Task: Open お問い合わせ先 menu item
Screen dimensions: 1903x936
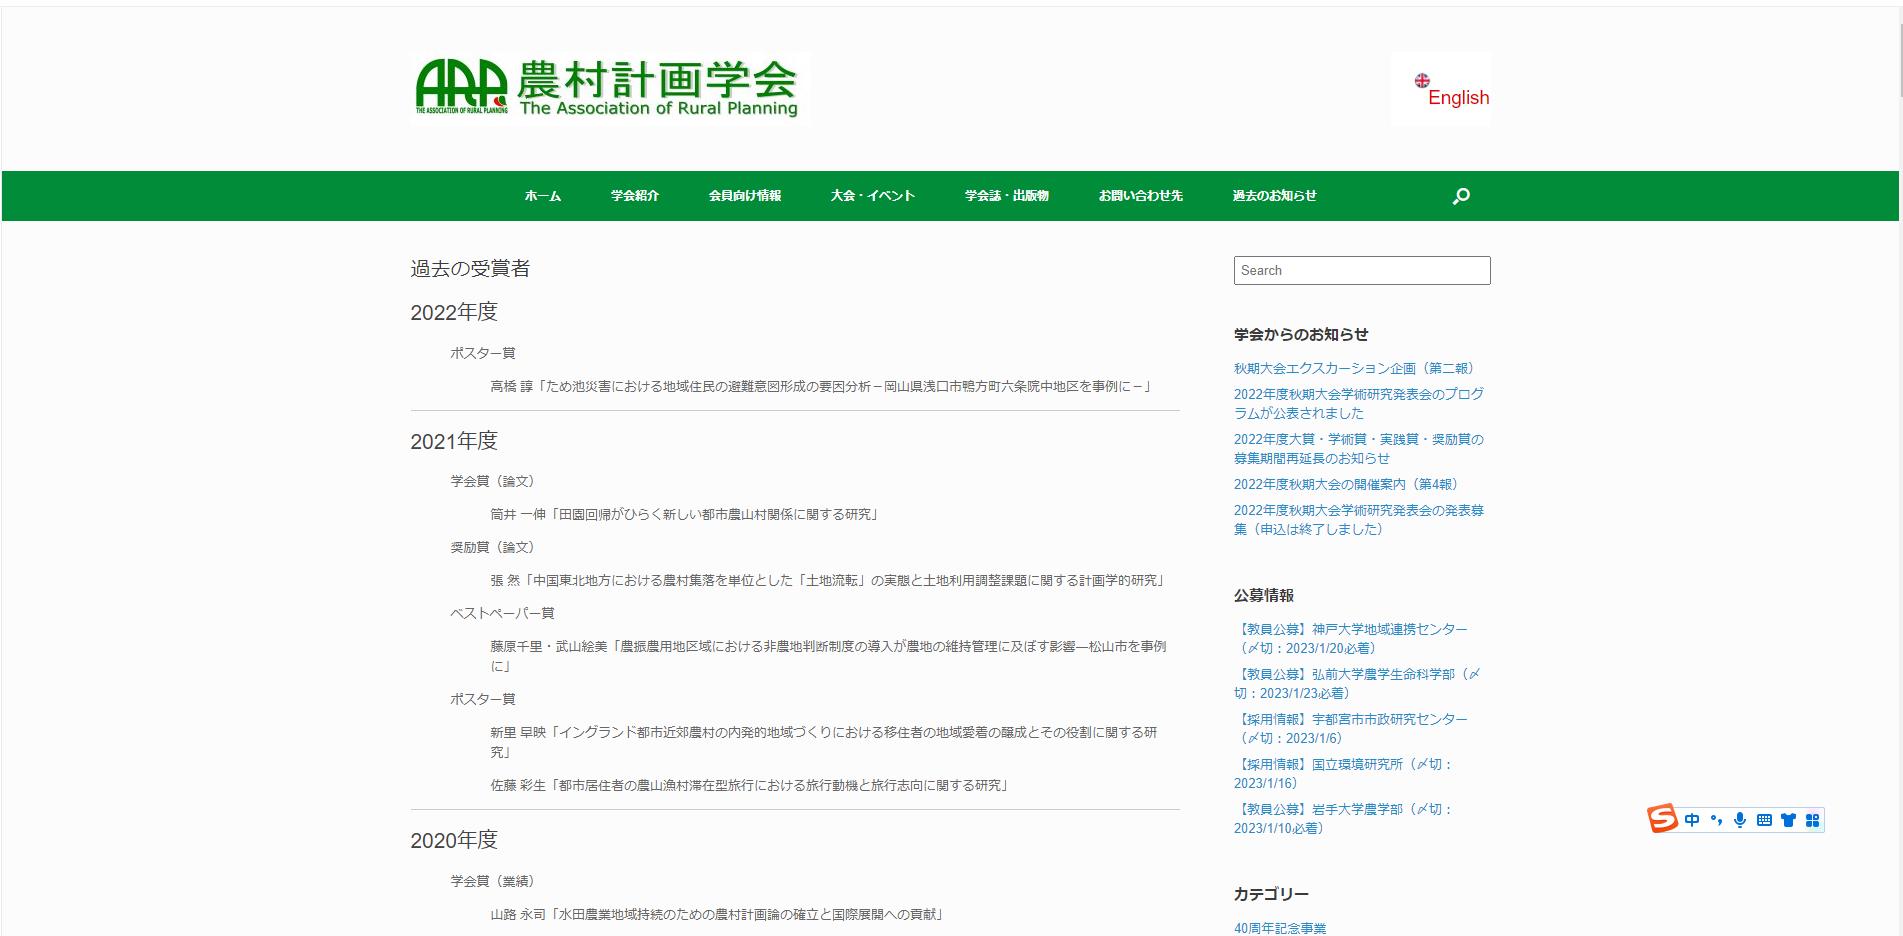Action: (1141, 196)
